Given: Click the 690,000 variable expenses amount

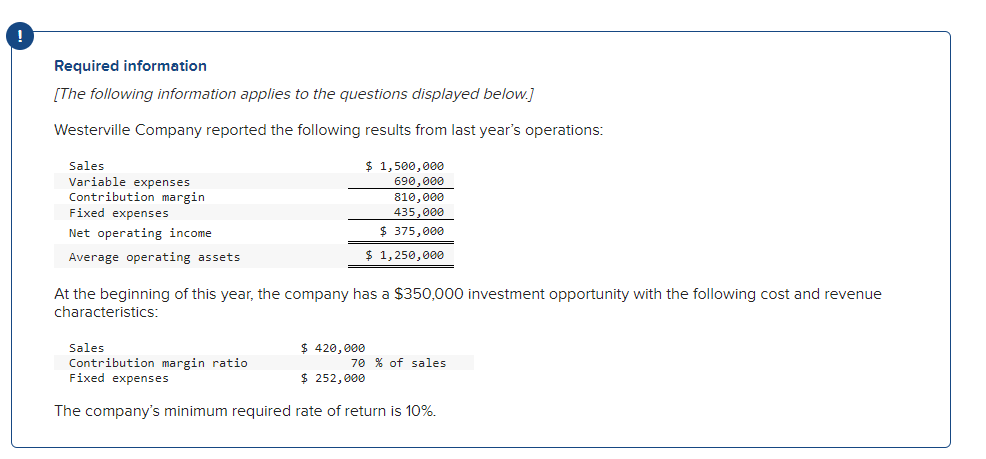Looking at the screenshot, I should click(x=418, y=181).
